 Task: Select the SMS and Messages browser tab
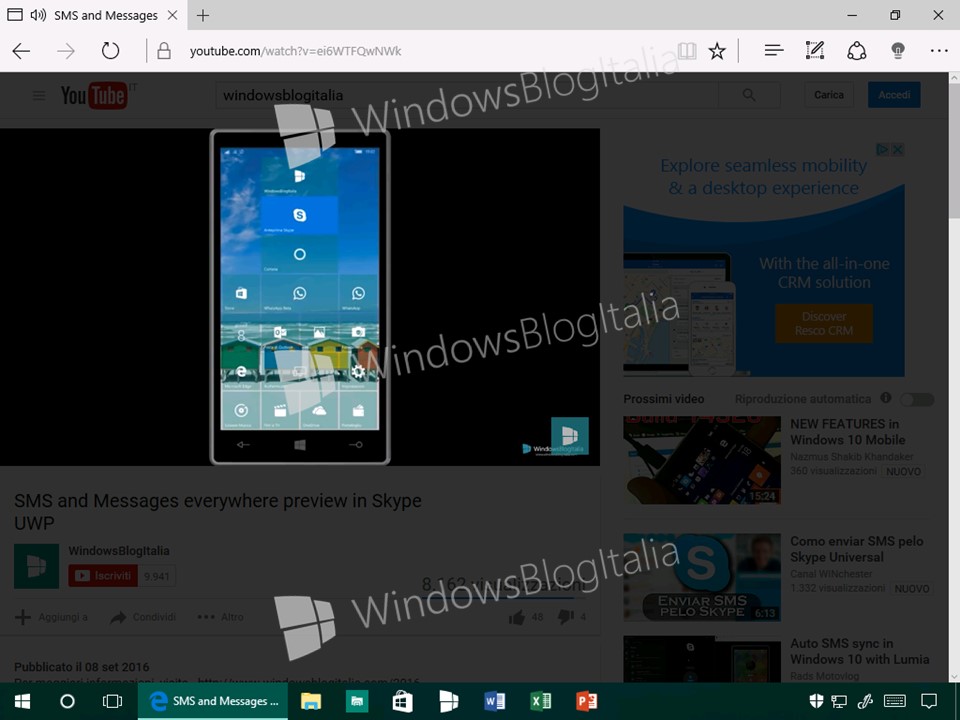pos(93,15)
